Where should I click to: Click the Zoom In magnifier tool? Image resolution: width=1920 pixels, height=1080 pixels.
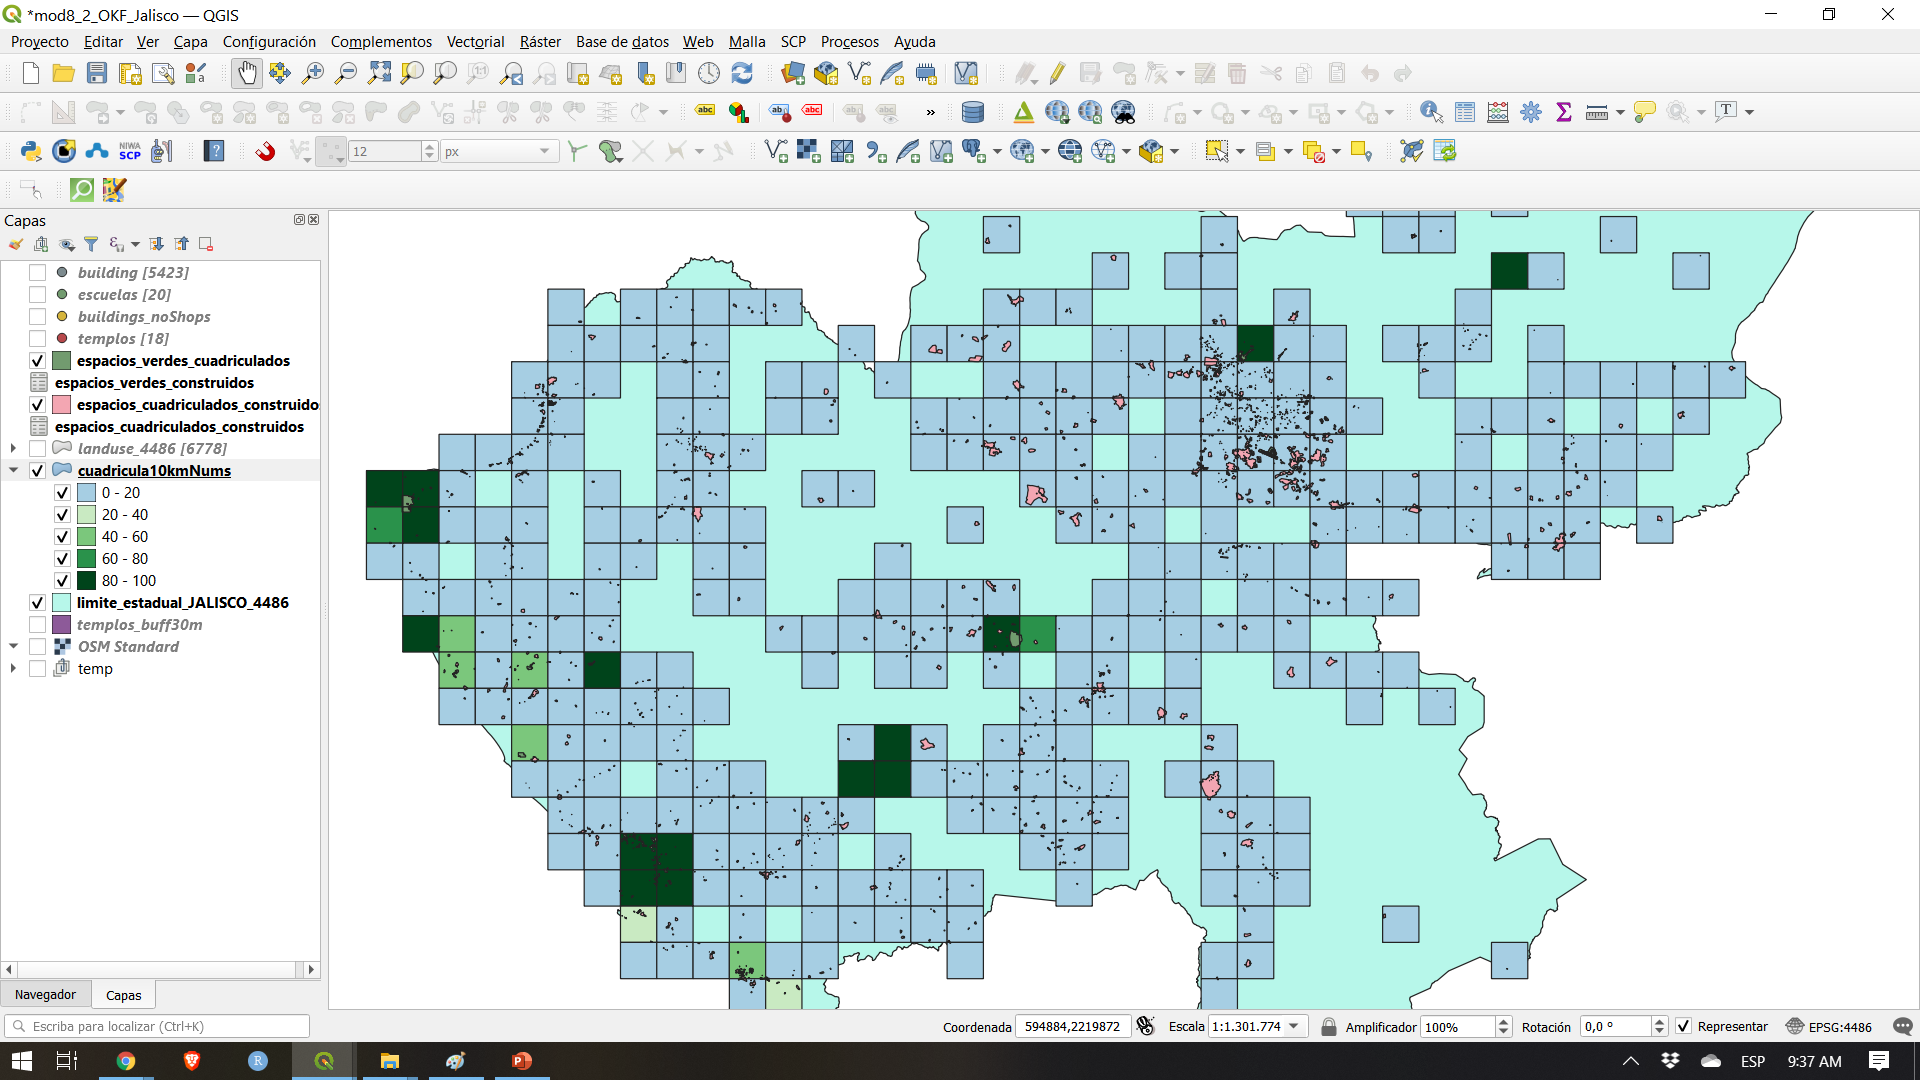(313, 73)
